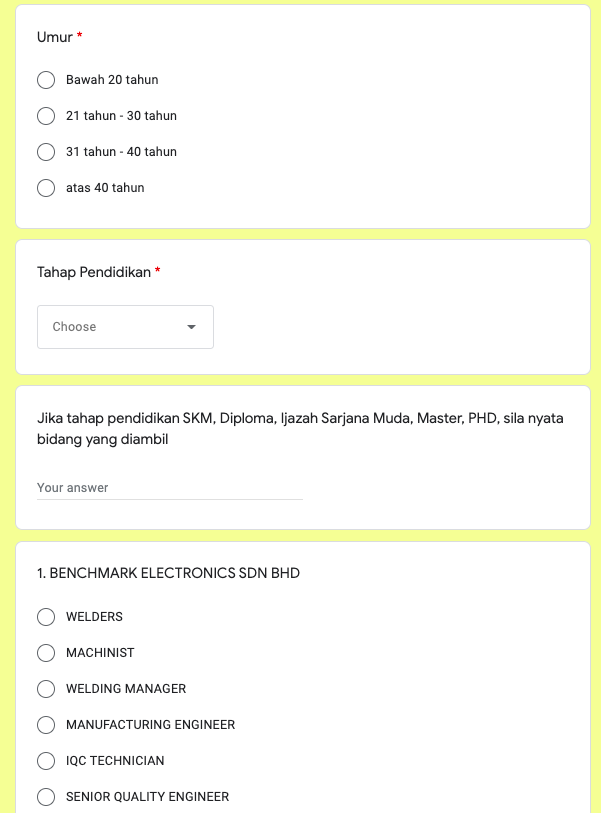This screenshot has width=601, height=813.
Task: Choose '21 tahun - 30 tahun' radio button
Action: [46, 116]
